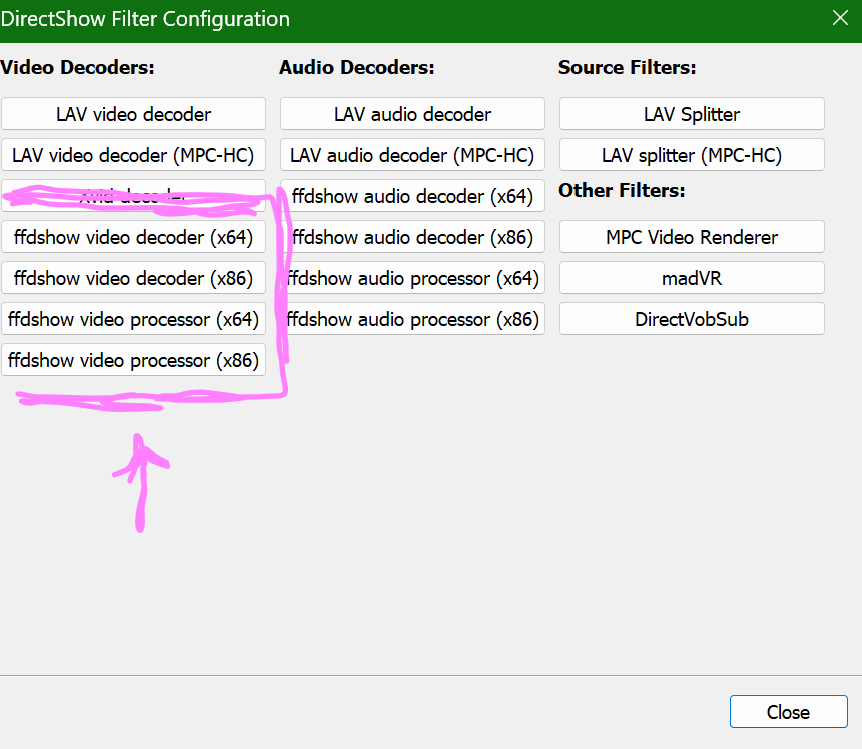
Task: Configure ffdshow audio decoder (x86)
Action: (412, 237)
